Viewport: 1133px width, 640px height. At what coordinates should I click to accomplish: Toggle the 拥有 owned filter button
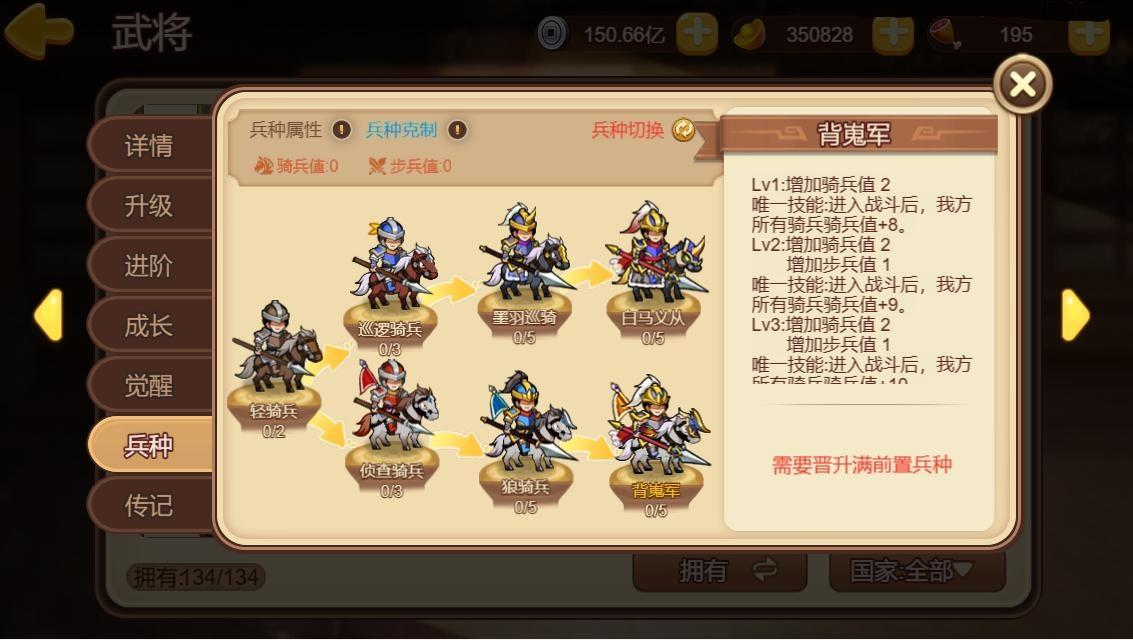click(720, 571)
